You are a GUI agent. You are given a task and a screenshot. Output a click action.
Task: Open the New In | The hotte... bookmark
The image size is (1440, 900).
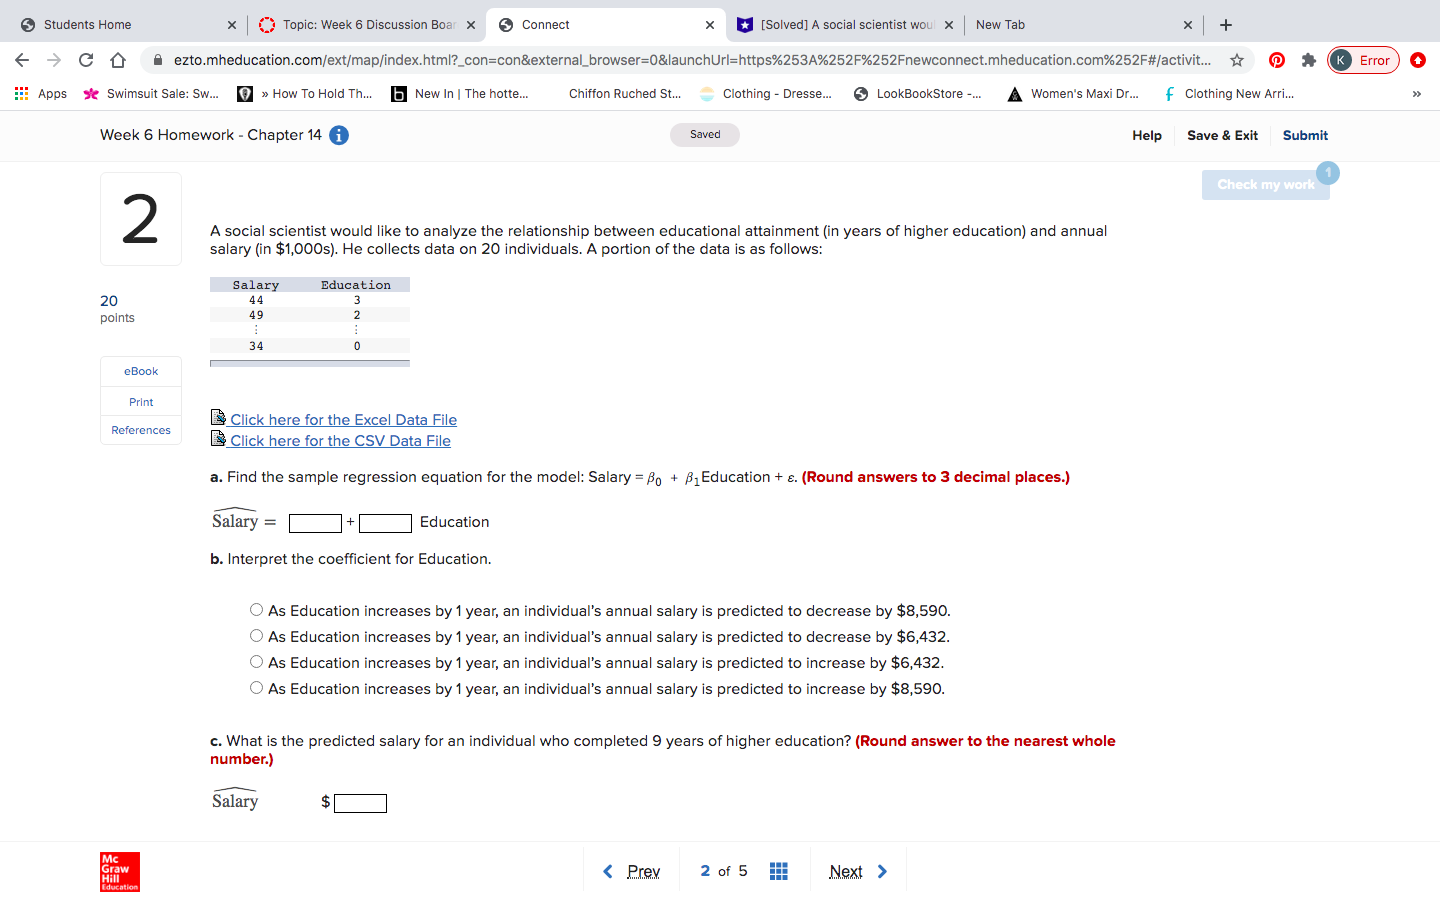[x=460, y=94]
